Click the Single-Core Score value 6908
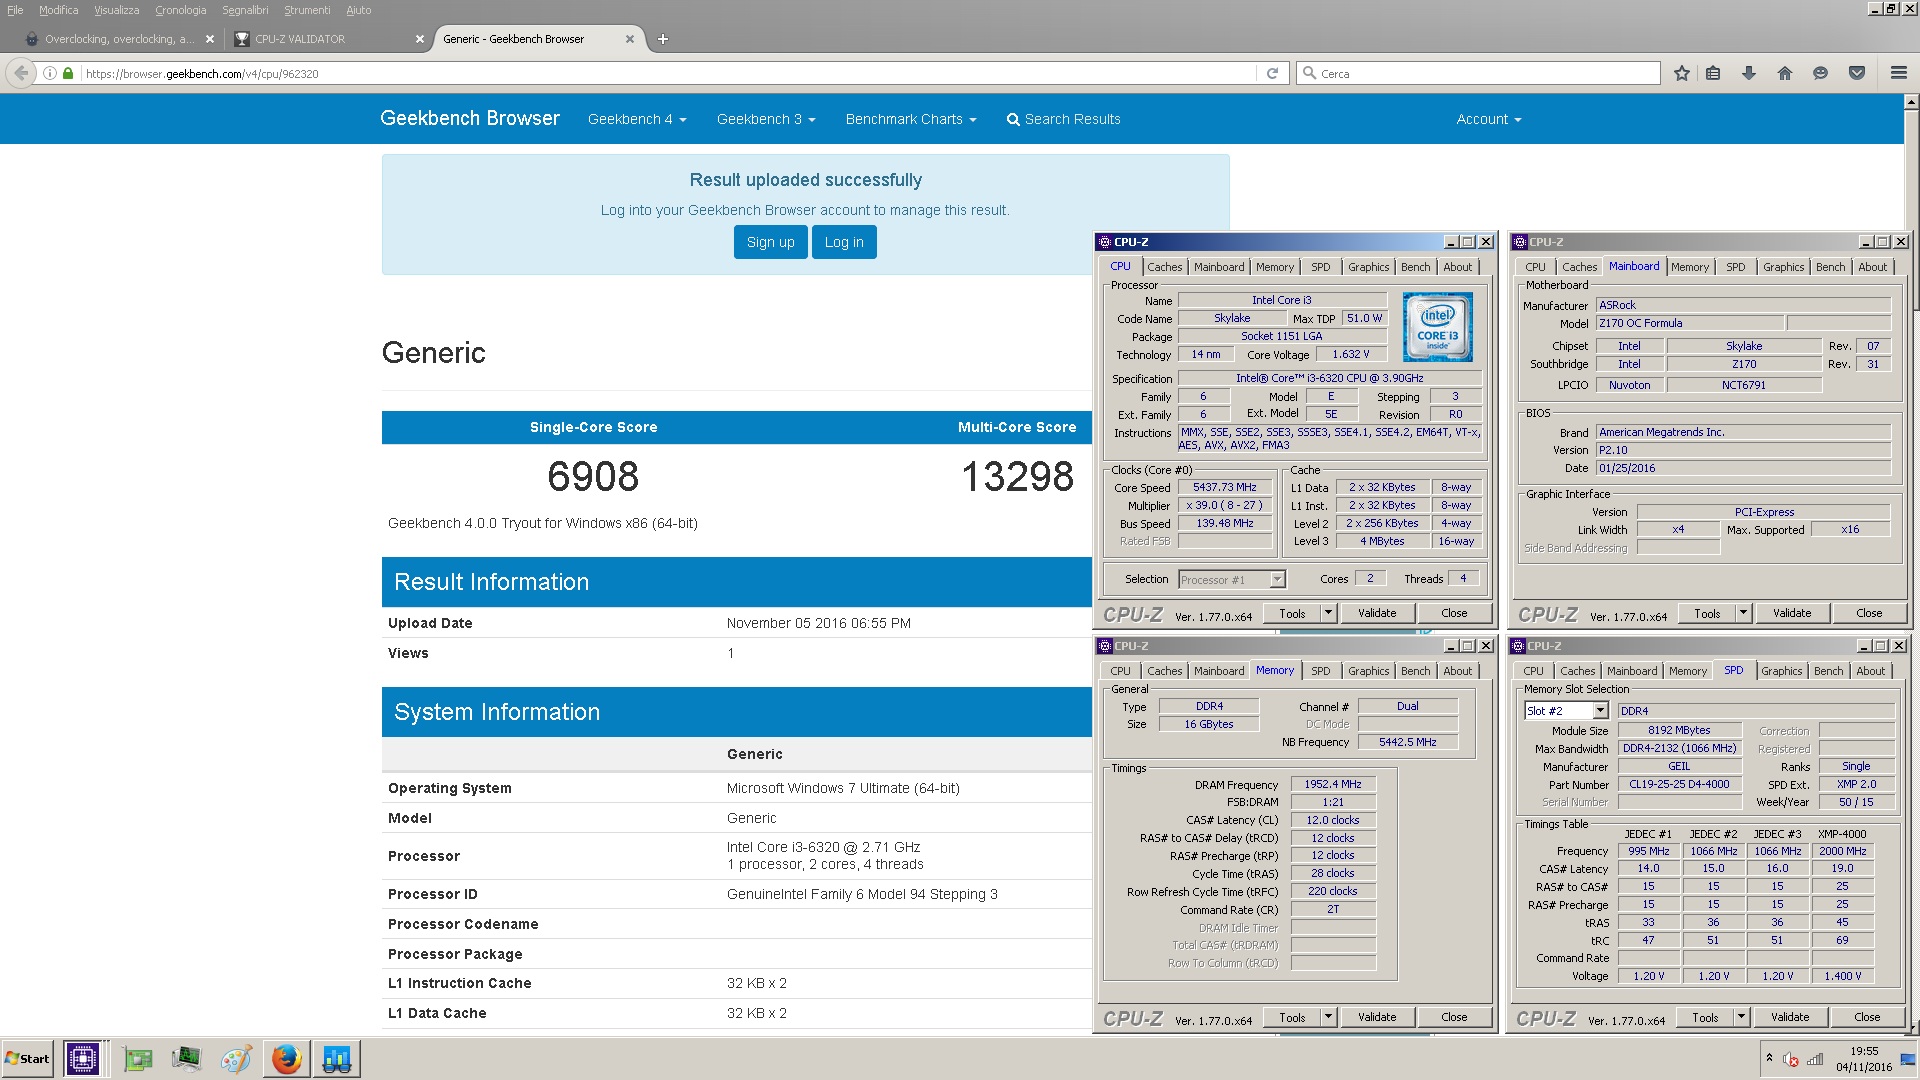Image resolution: width=1920 pixels, height=1080 pixels. pos(593,476)
